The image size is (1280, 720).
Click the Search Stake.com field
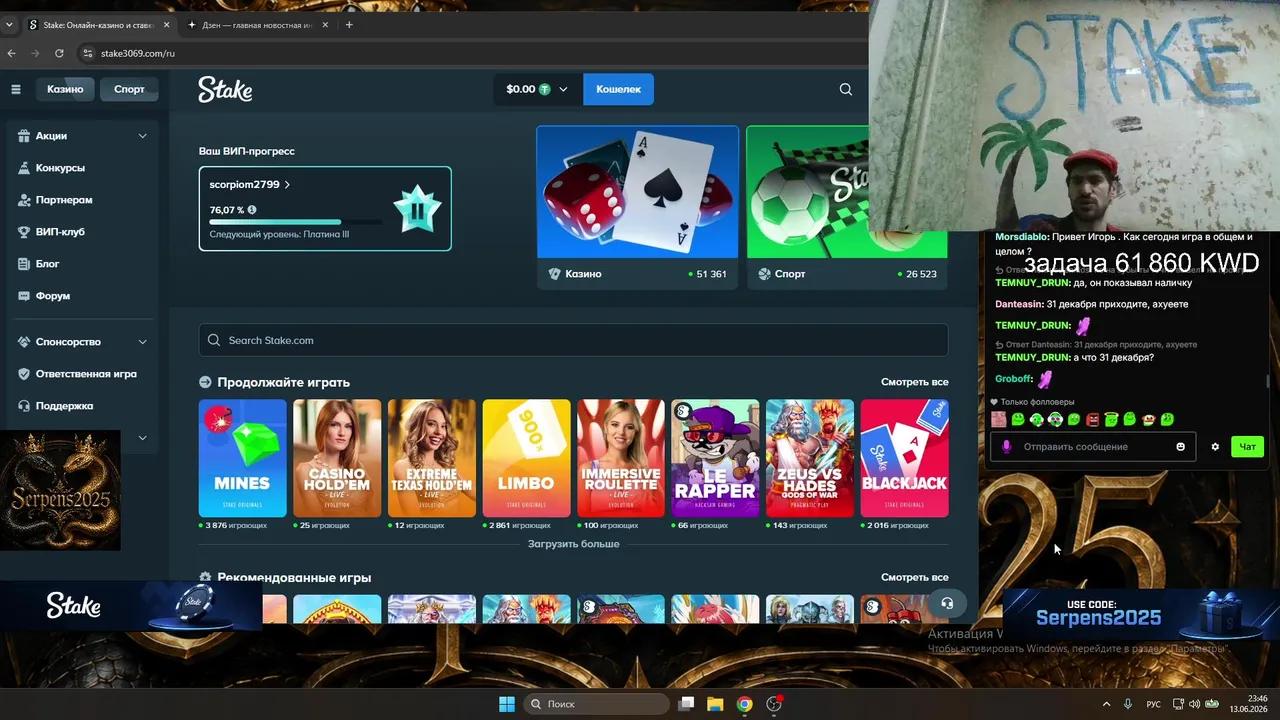pyautogui.click(x=573, y=340)
